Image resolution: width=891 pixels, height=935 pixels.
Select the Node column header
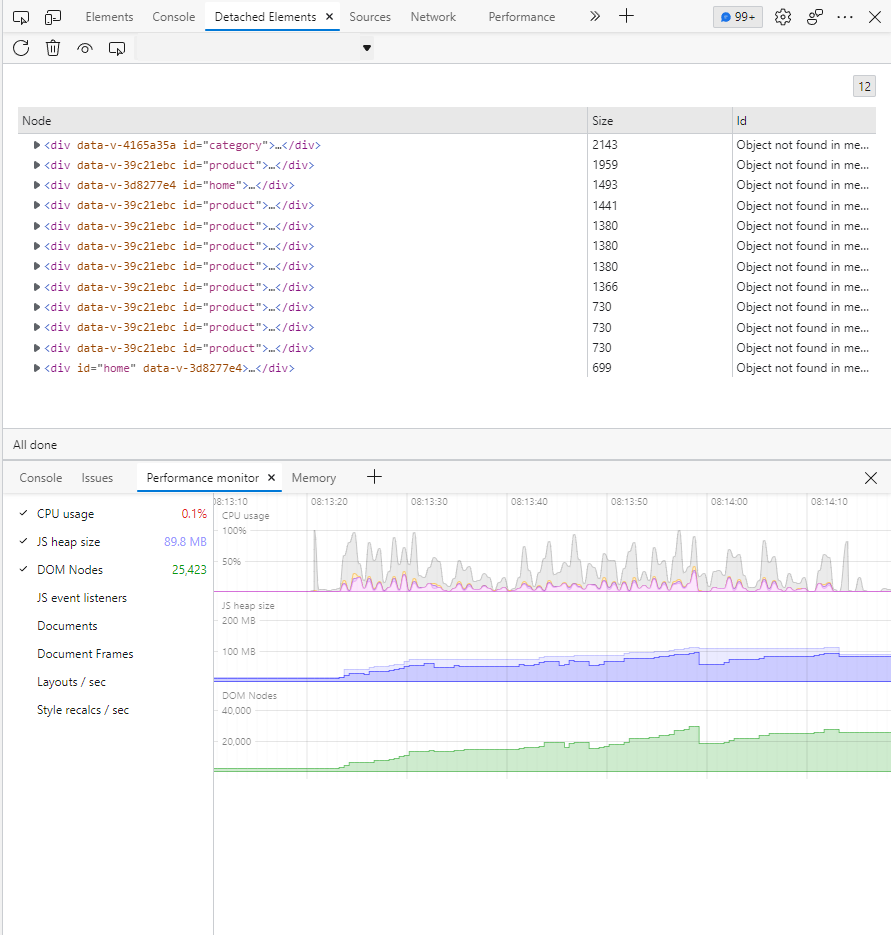point(36,120)
